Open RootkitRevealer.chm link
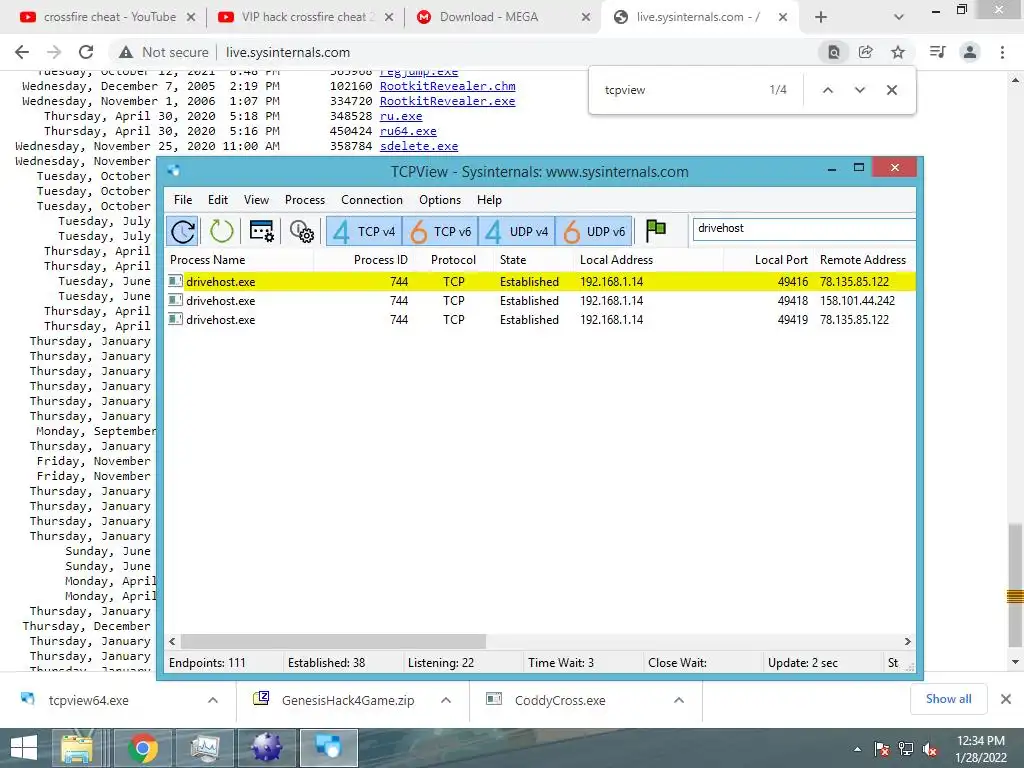This screenshot has height=768, width=1024. (447, 86)
